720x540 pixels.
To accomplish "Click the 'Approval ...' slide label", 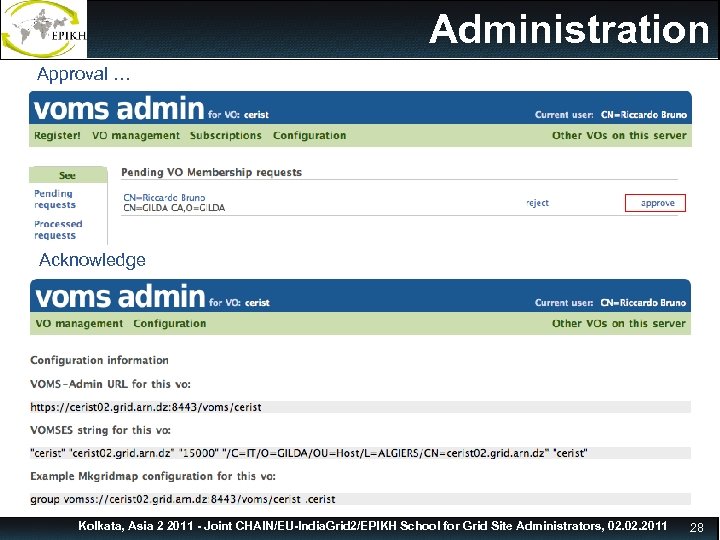I will coord(84,74).
